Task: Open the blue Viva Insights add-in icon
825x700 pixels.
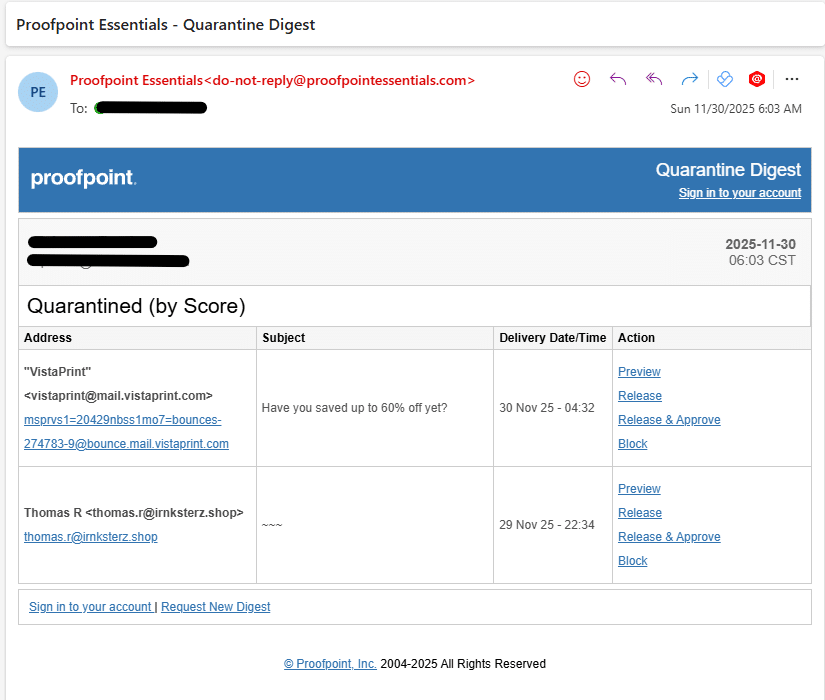Action: pyautogui.click(x=726, y=79)
